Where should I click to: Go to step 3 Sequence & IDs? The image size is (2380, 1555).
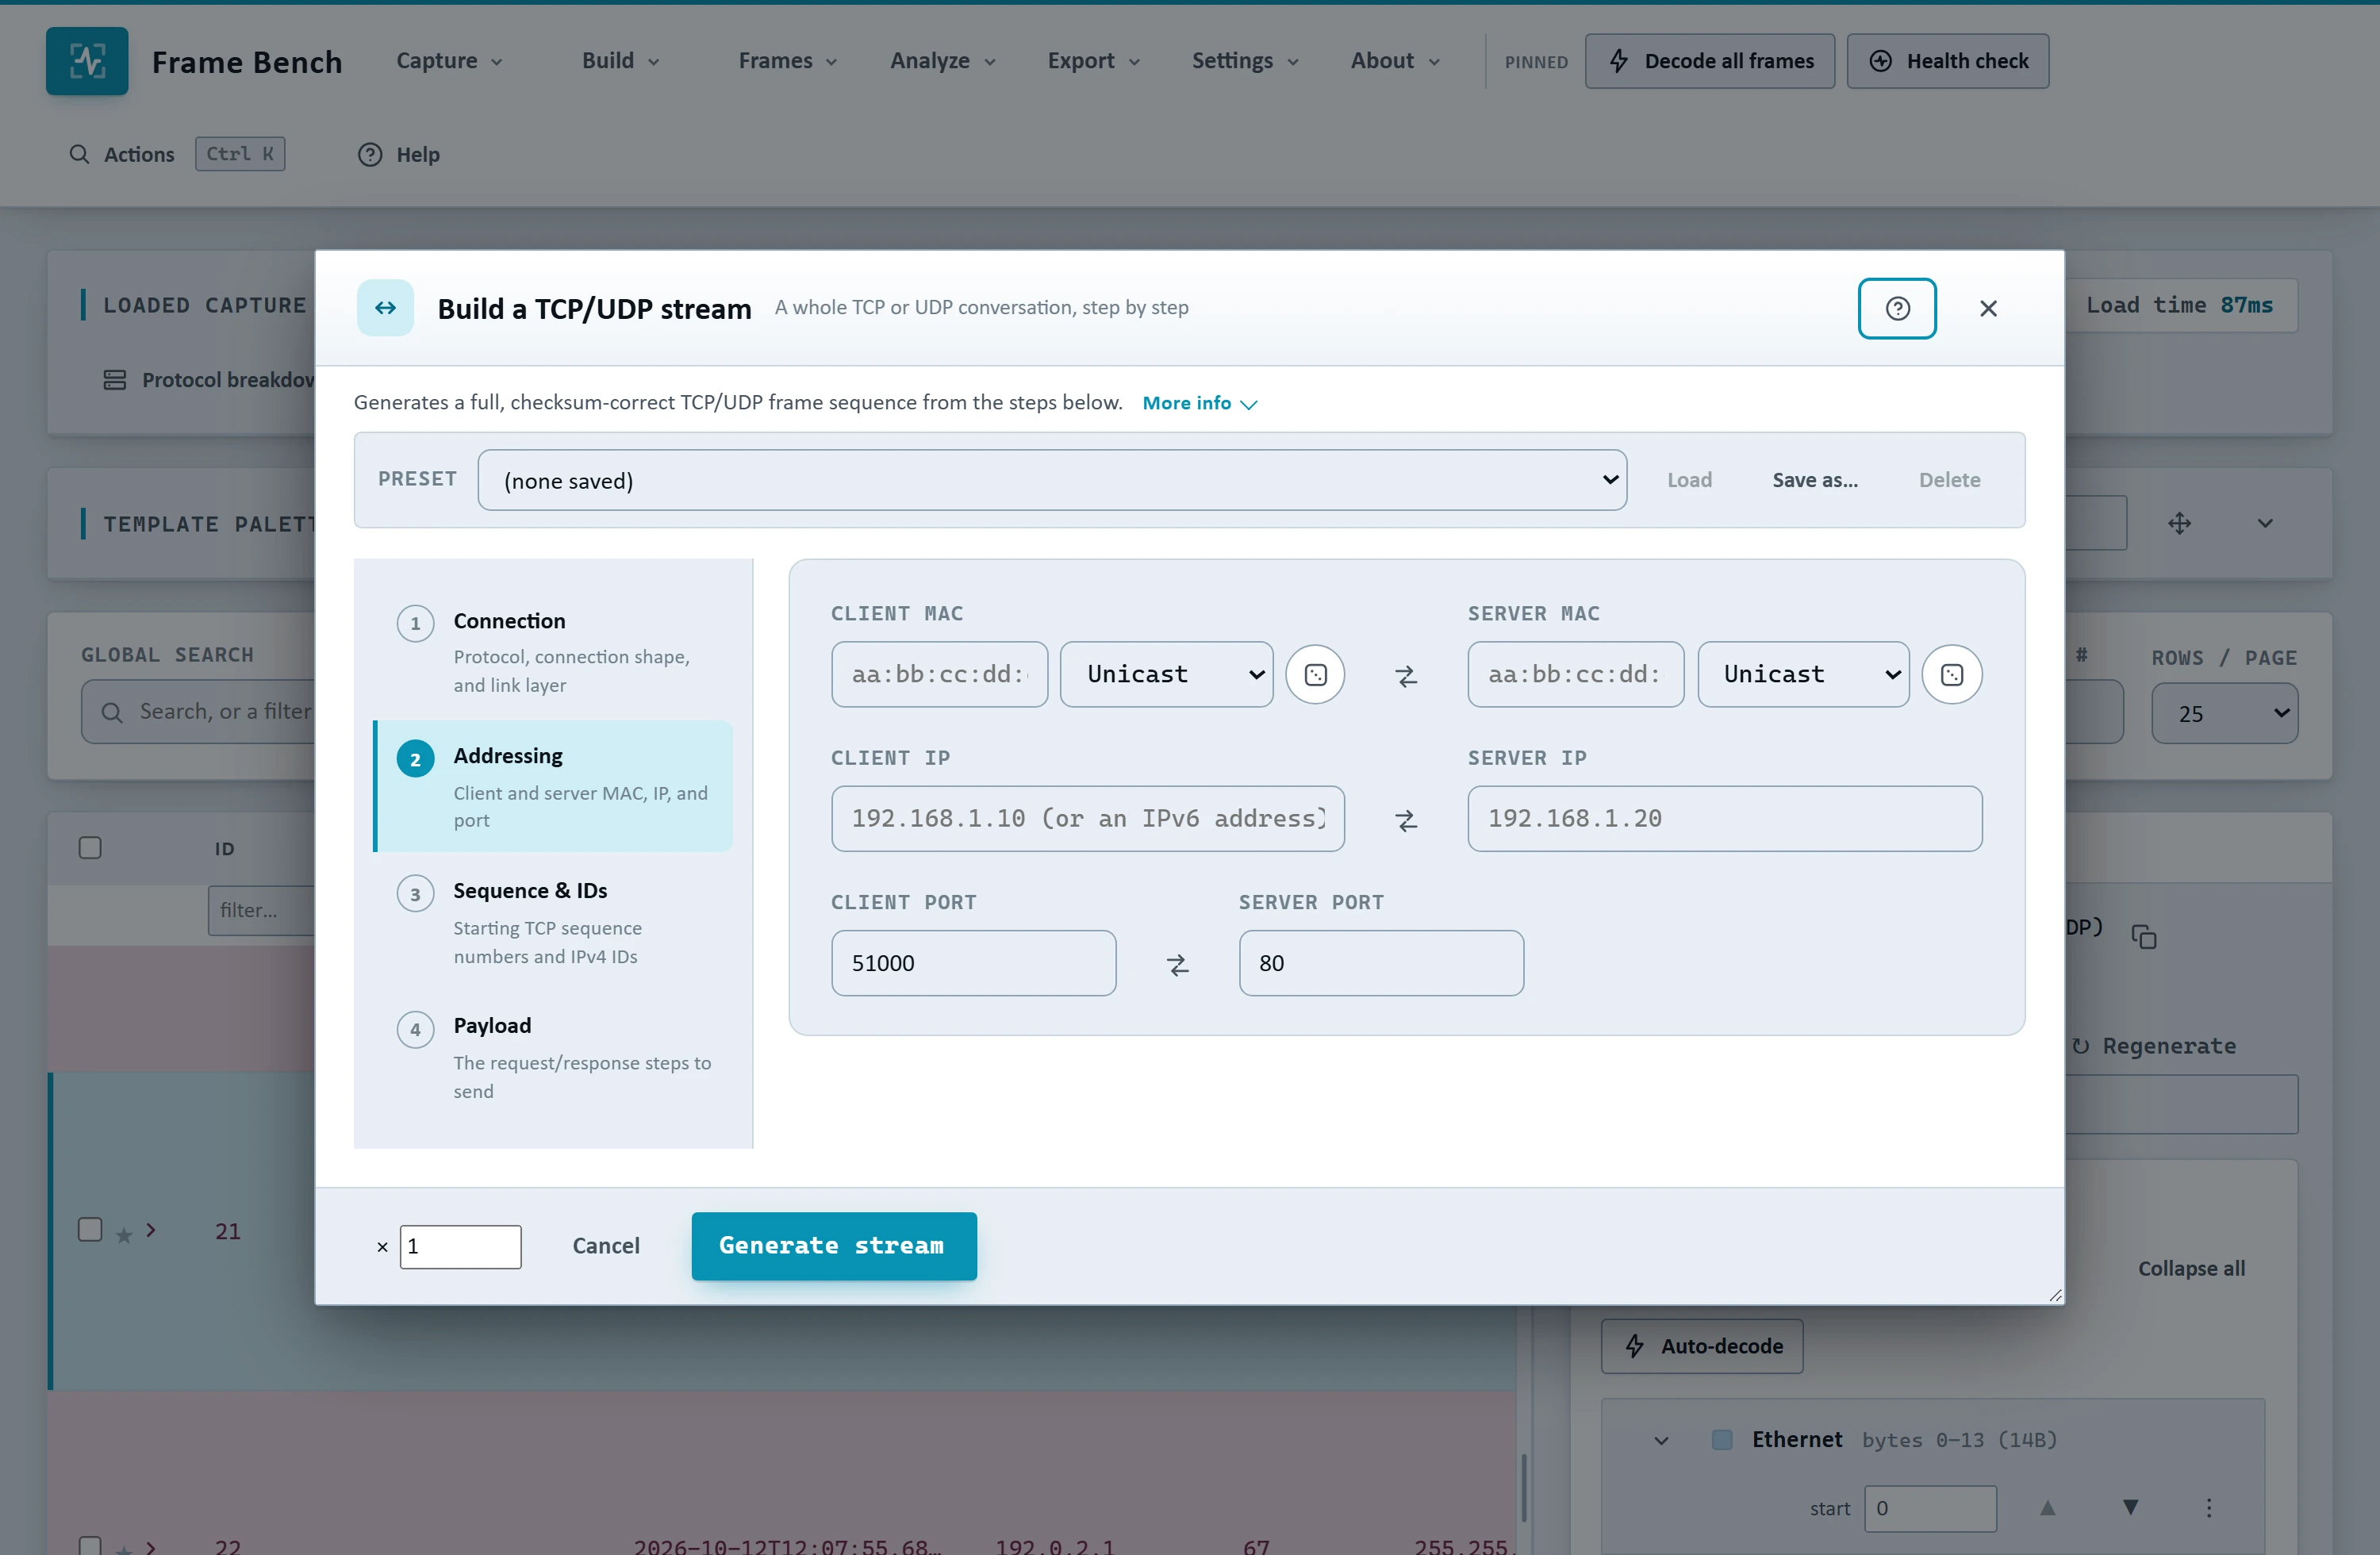553,921
